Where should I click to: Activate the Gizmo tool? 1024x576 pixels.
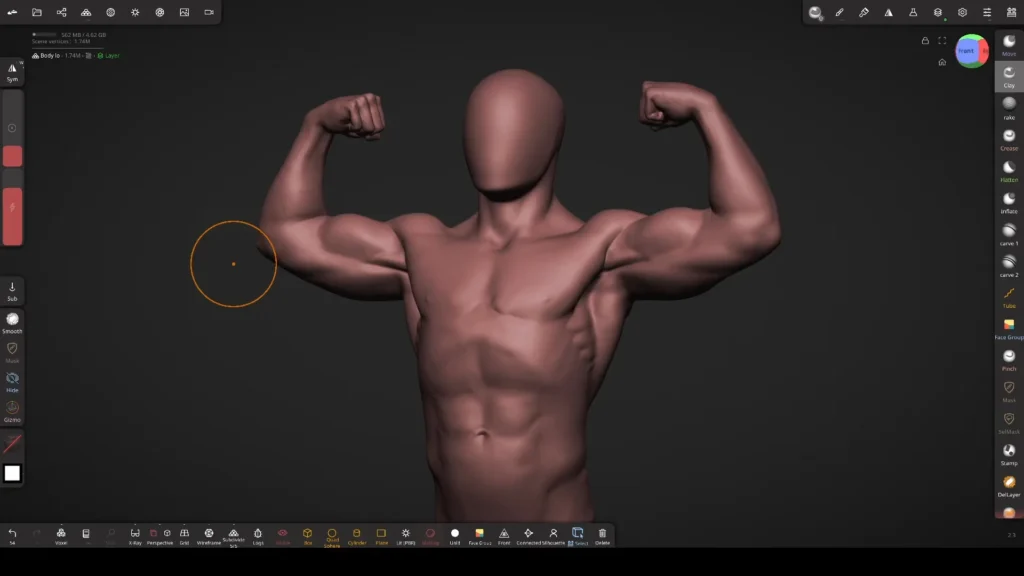13,407
